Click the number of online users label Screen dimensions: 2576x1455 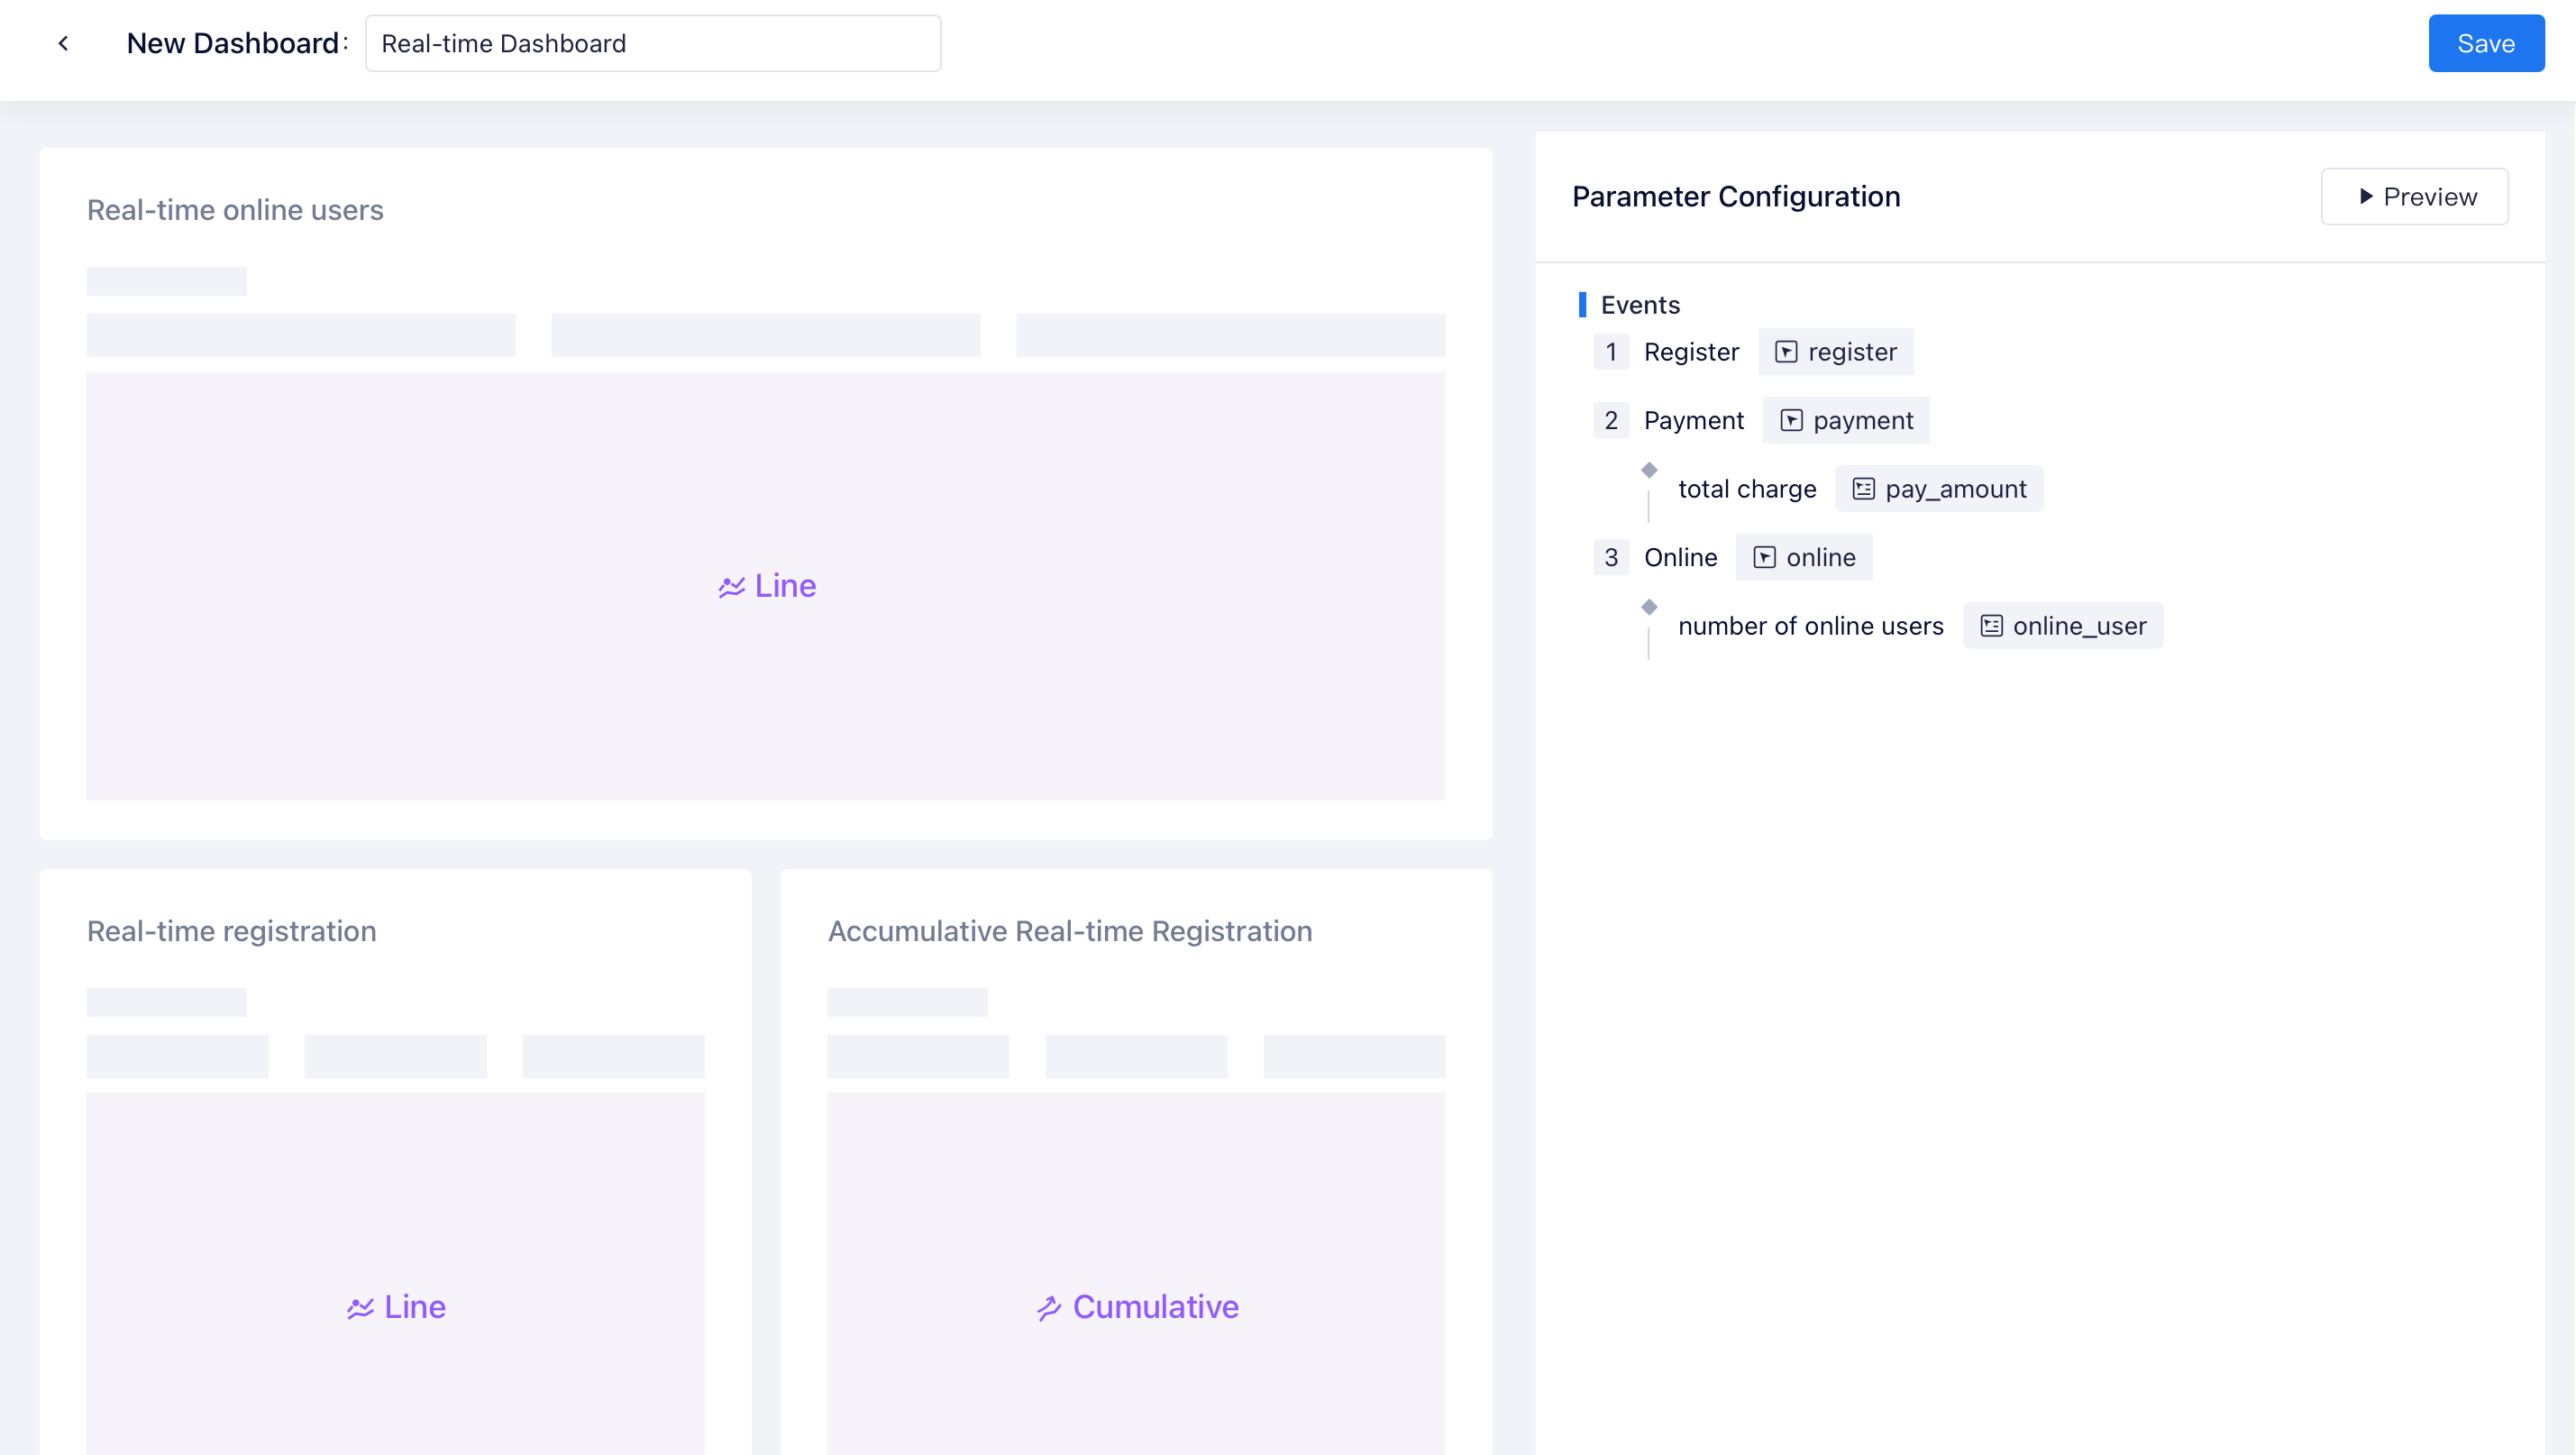tap(1811, 626)
